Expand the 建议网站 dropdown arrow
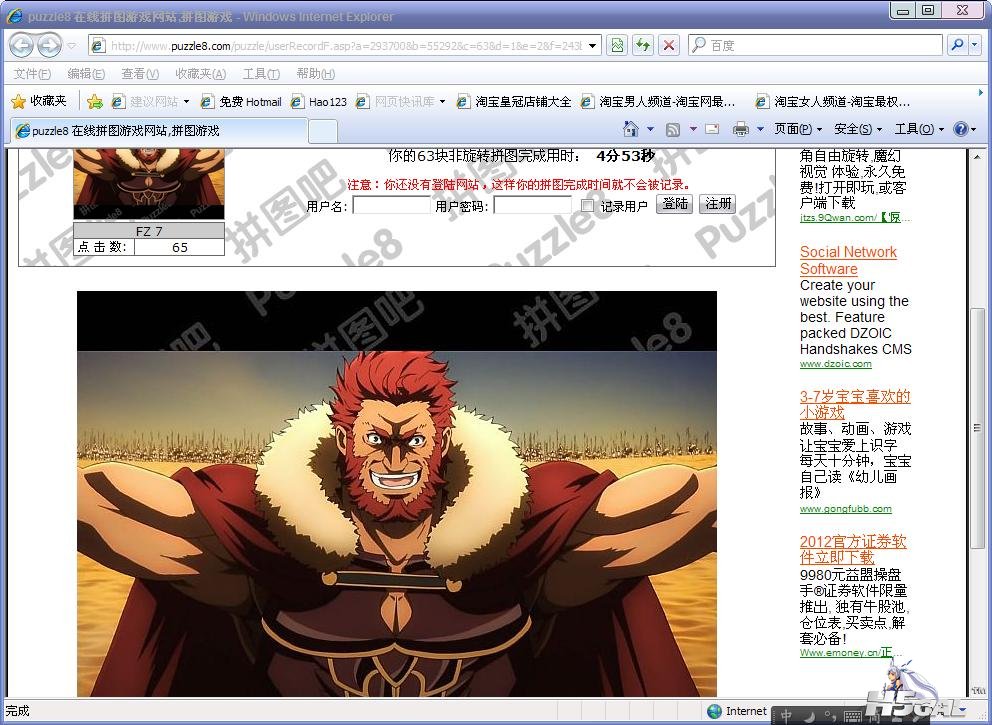This screenshot has height=725, width=992. click(187, 101)
